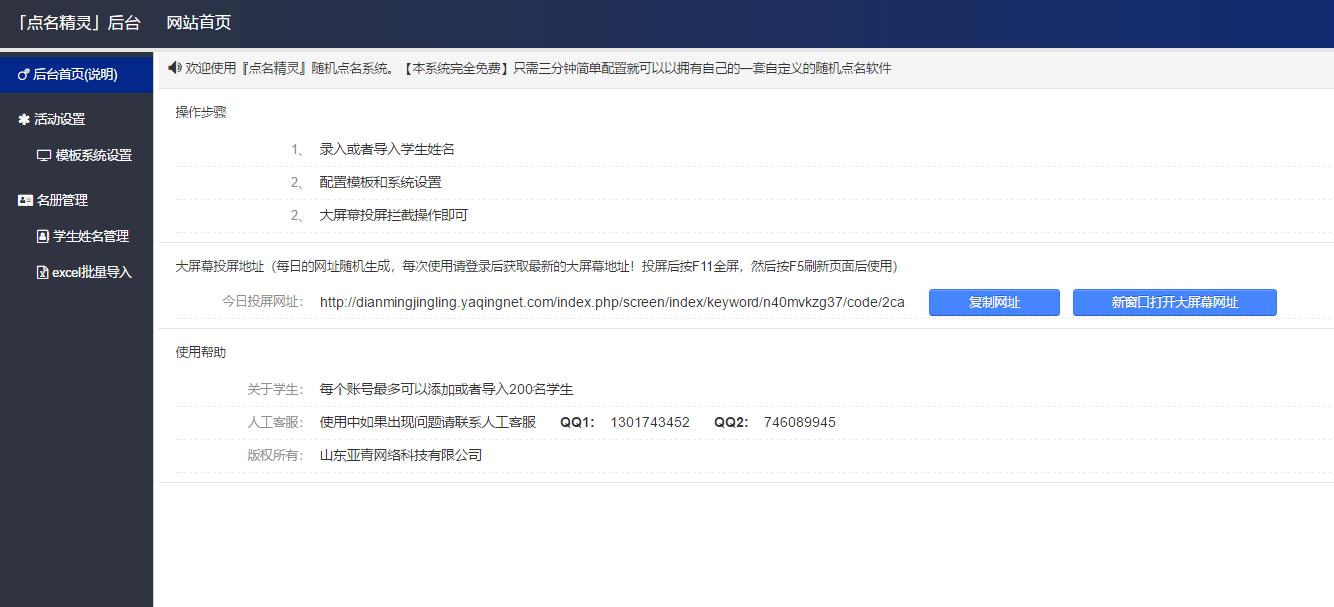This screenshot has width=1334, height=607.
Task: Select the QQ1 number 1301743452
Action: coord(649,422)
